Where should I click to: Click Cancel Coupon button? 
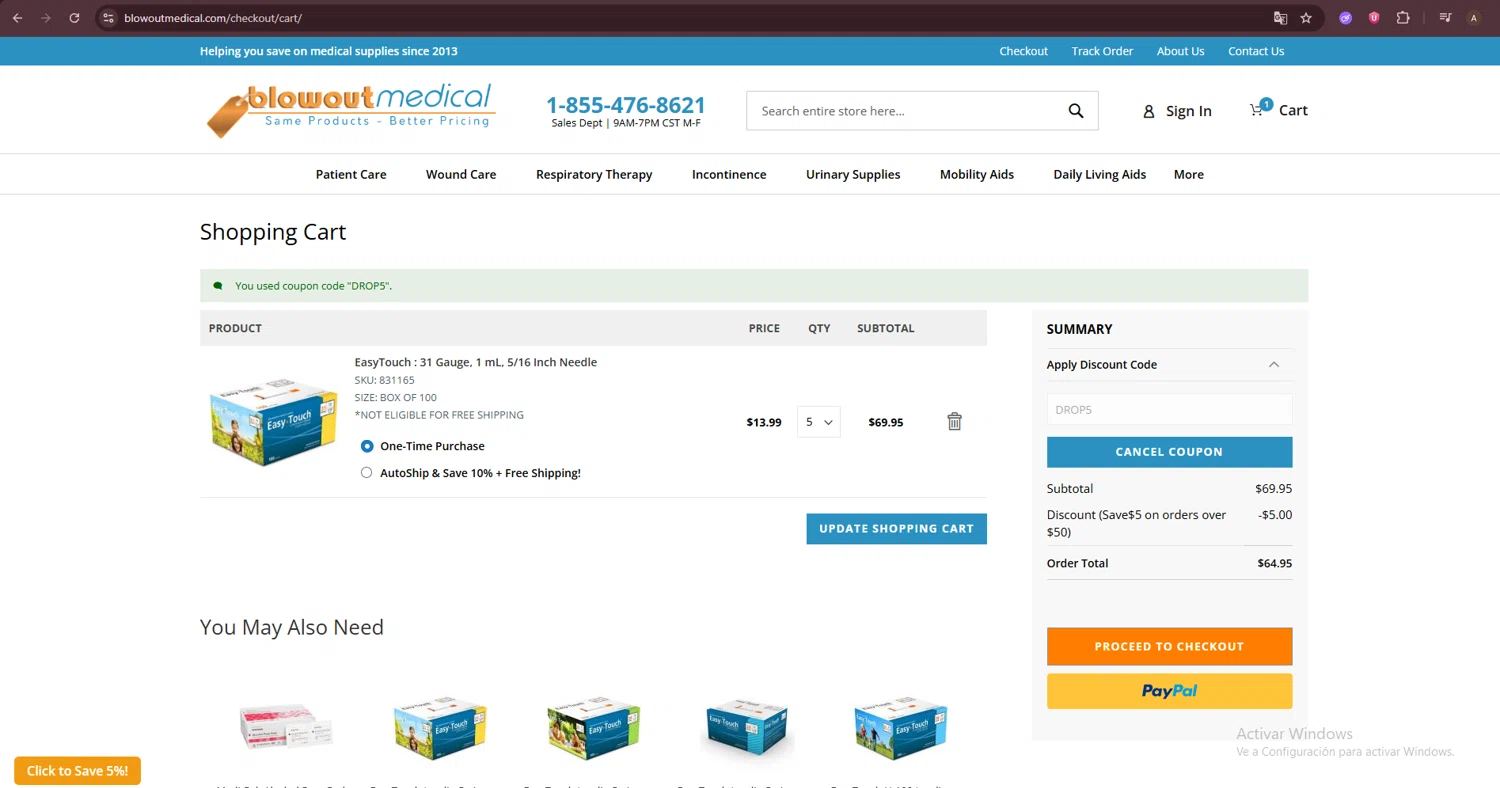coord(1169,452)
